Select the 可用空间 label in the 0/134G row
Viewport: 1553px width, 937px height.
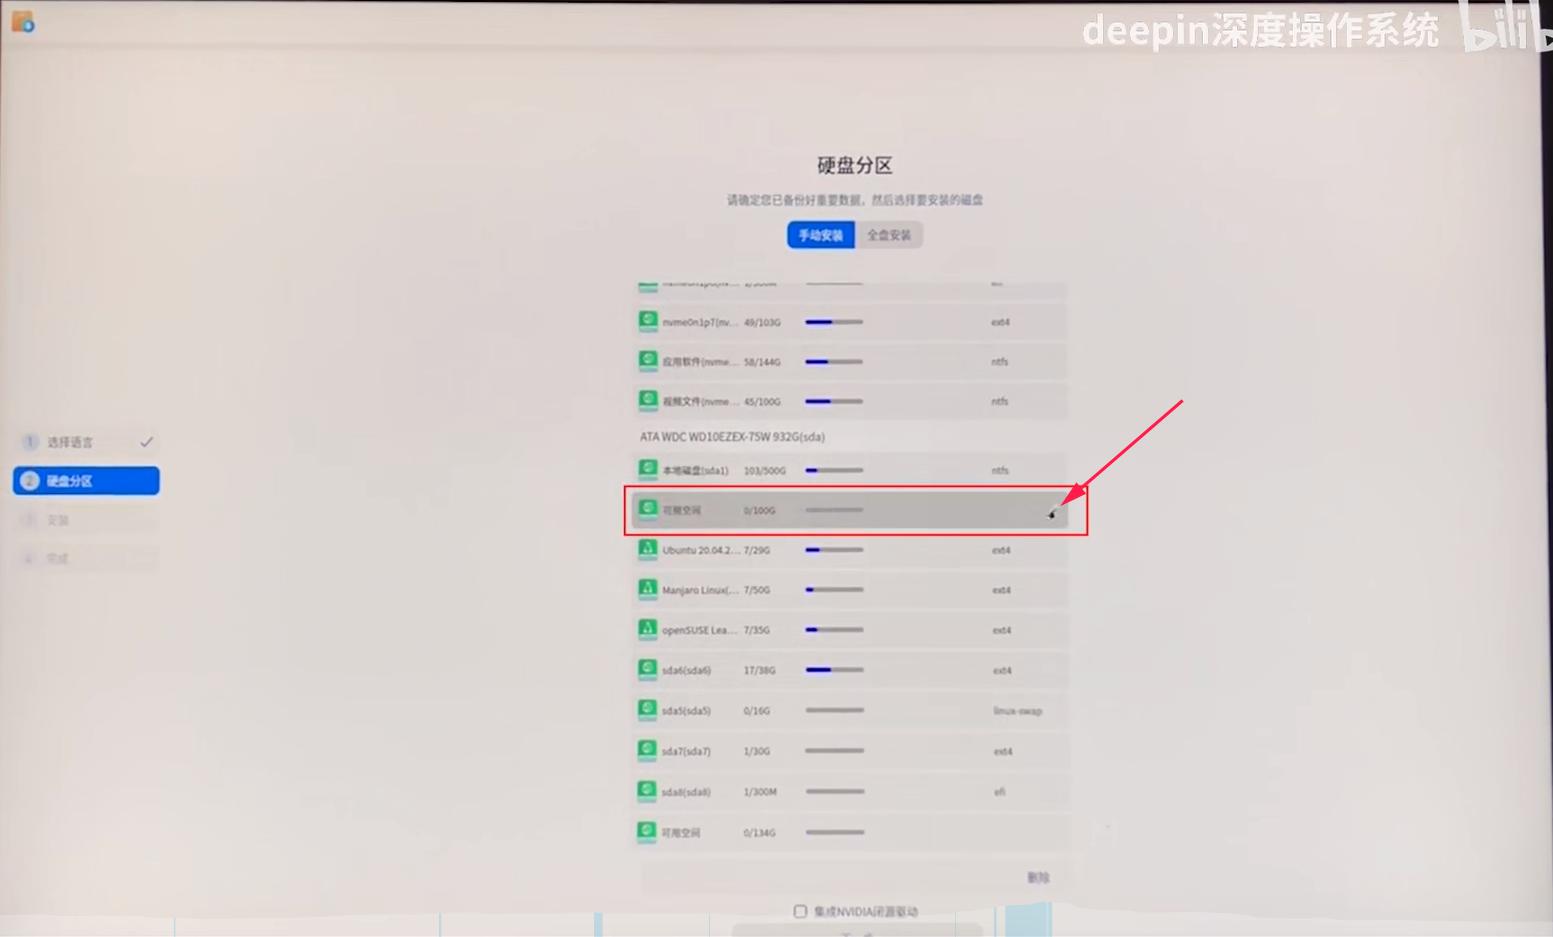[681, 832]
